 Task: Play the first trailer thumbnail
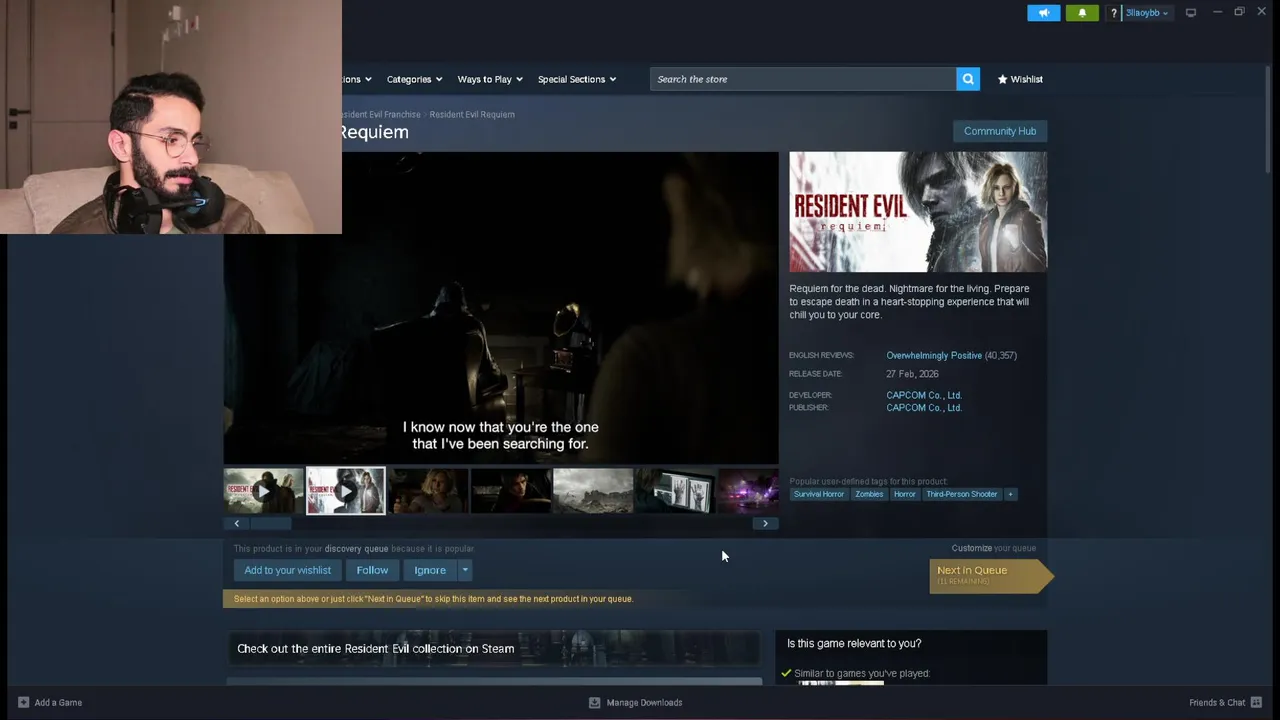click(263, 491)
